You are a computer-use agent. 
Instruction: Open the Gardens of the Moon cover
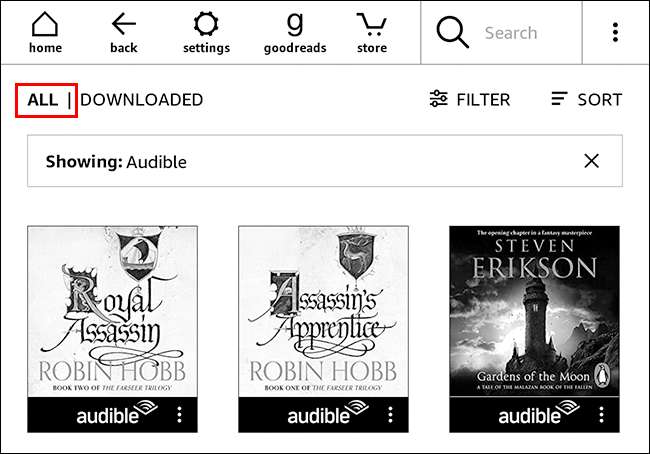tap(534, 311)
